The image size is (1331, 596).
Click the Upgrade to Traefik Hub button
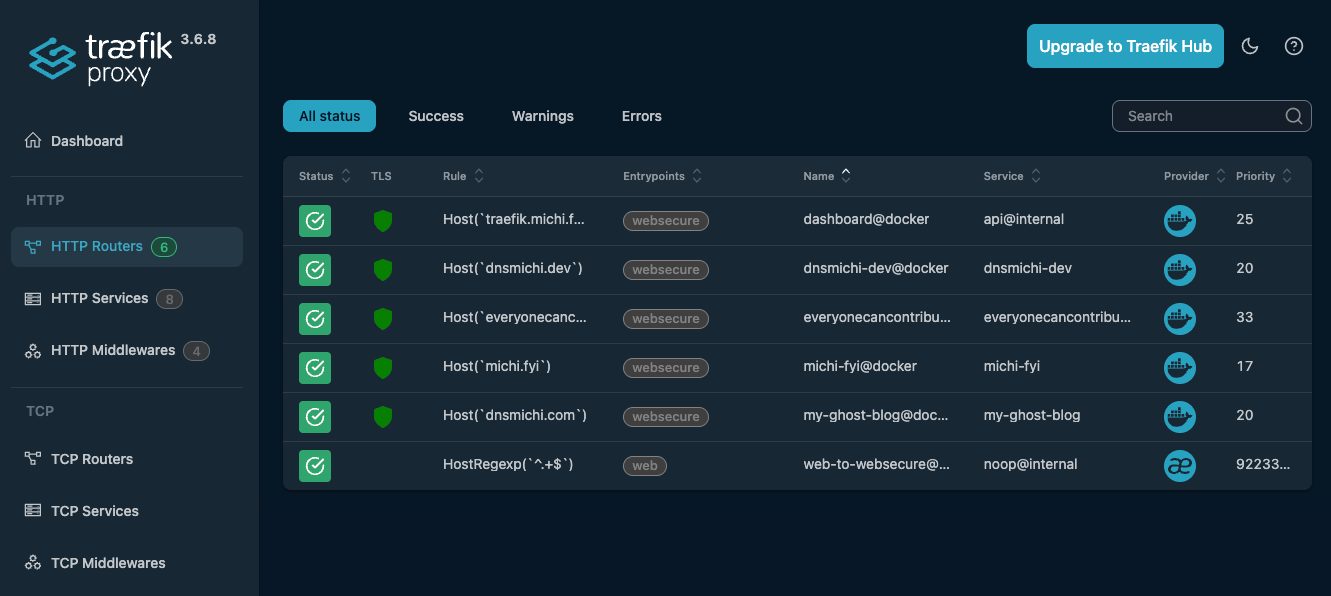coord(1125,45)
